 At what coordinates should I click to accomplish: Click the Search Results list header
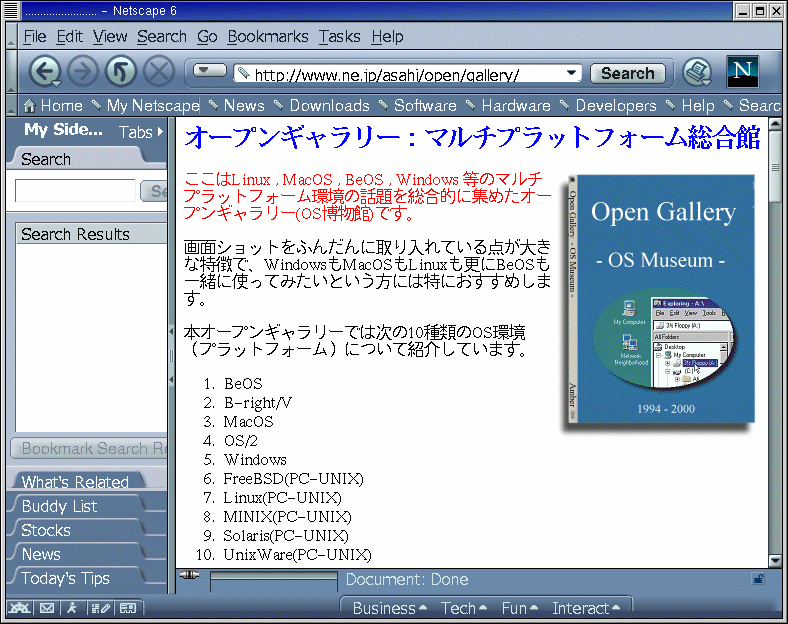click(x=91, y=234)
